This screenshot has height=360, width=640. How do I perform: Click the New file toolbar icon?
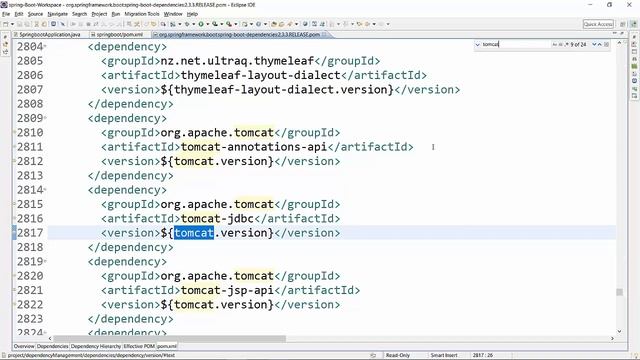click(x=6, y=24)
